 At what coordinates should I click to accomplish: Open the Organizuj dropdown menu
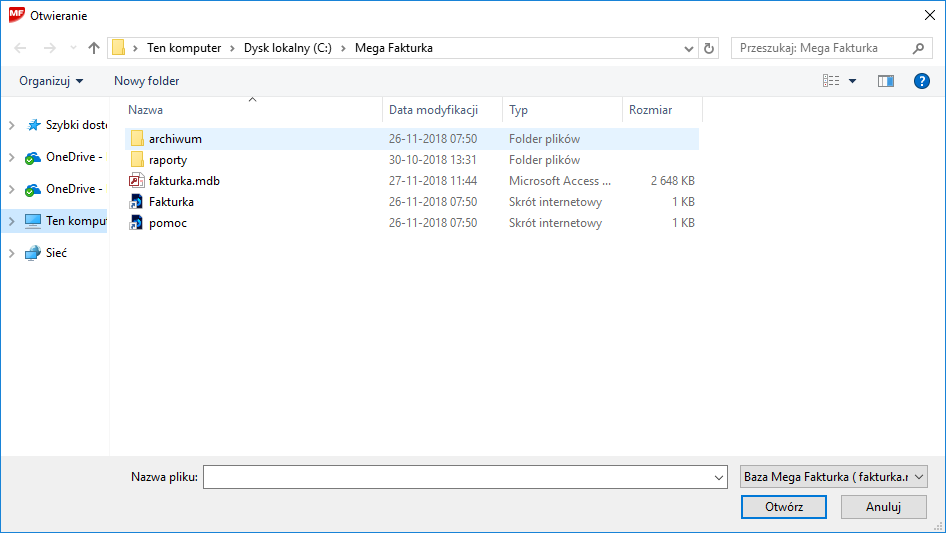[x=51, y=81]
